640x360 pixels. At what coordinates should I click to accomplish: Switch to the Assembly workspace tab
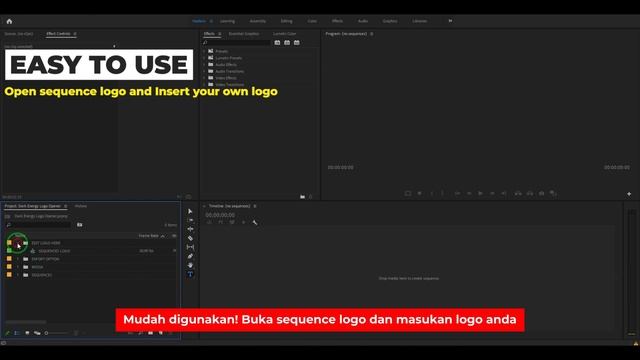(x=258, y=21)
